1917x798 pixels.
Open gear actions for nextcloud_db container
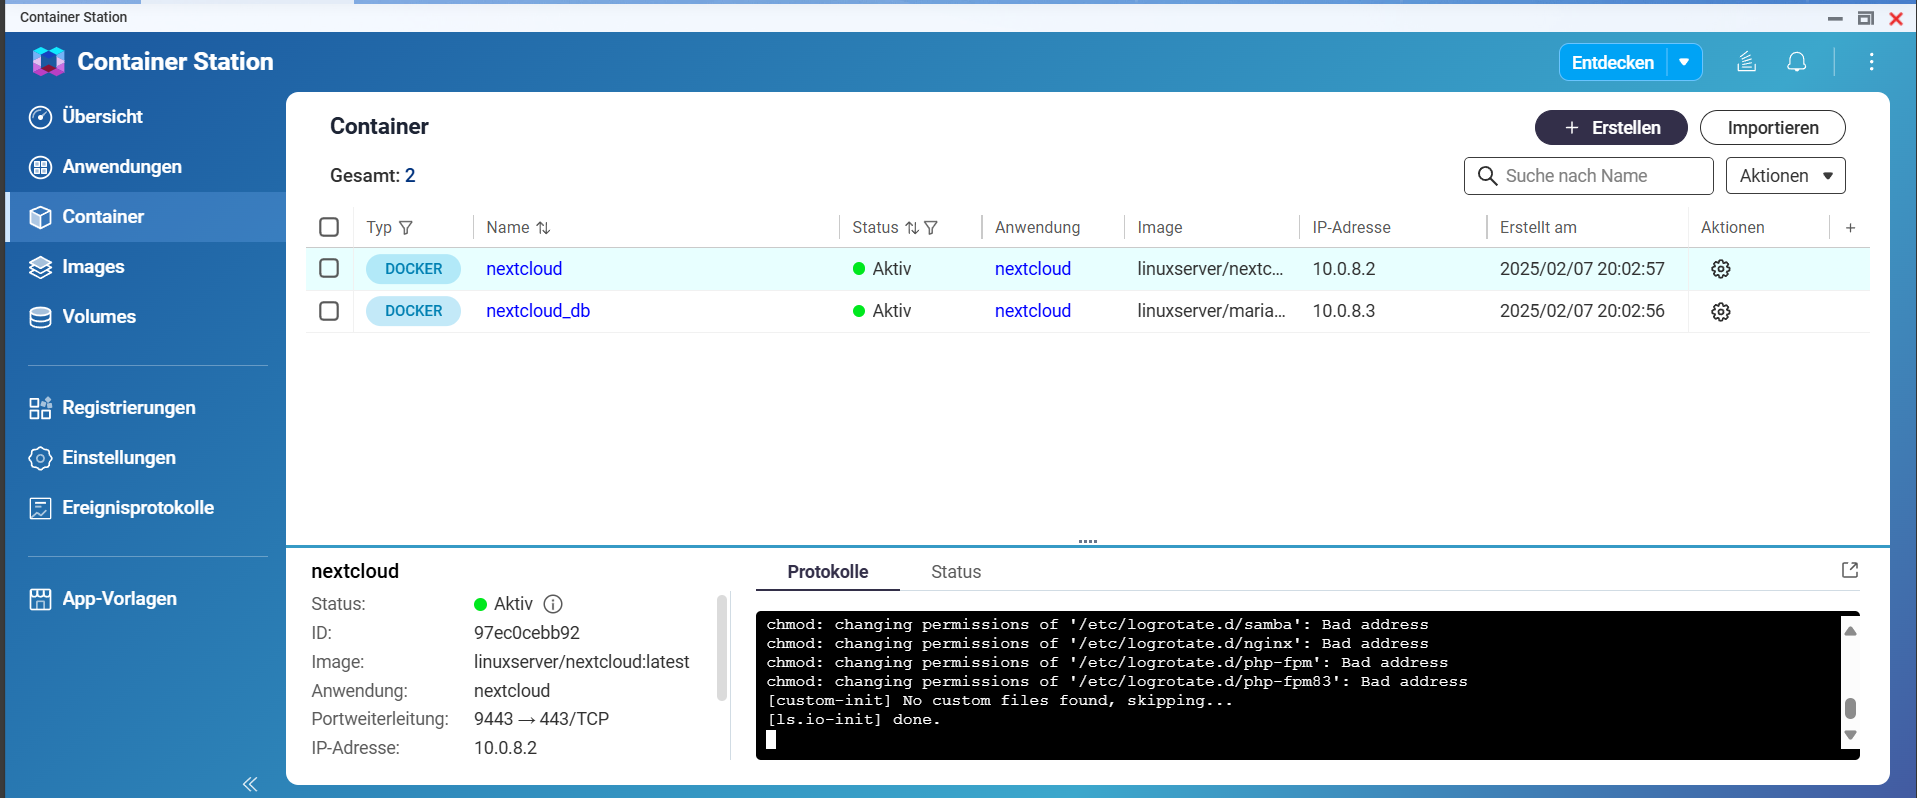coord(1721,312)
